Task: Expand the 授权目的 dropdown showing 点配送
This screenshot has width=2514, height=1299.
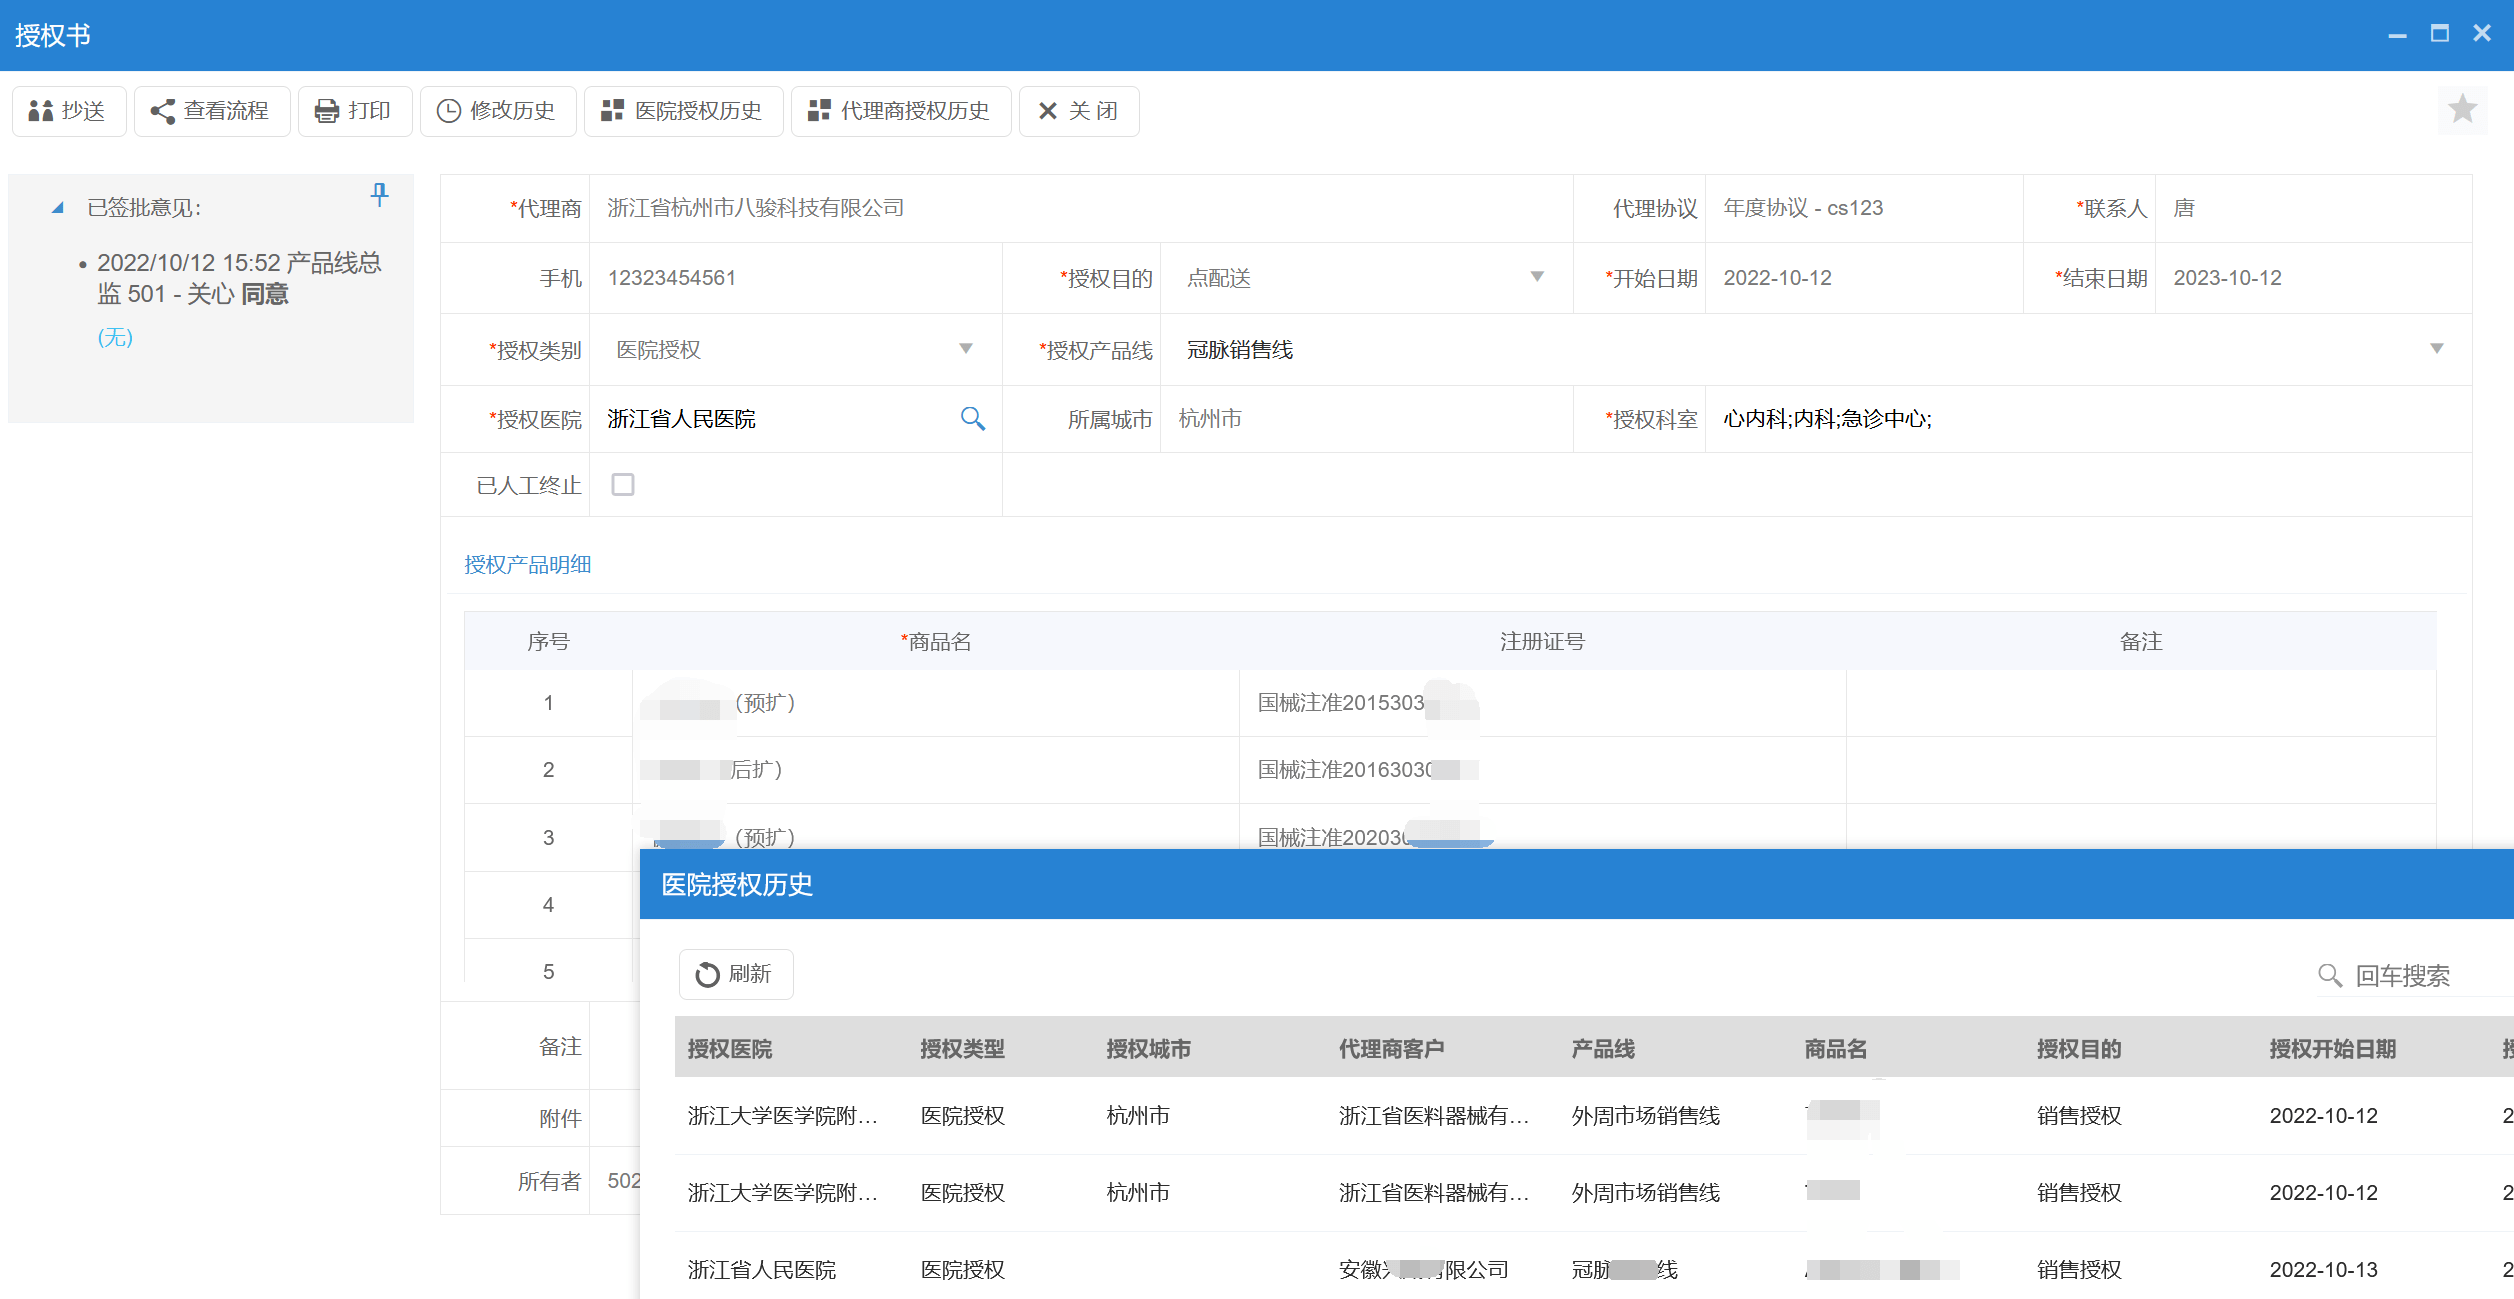Action: [1537, 277]
